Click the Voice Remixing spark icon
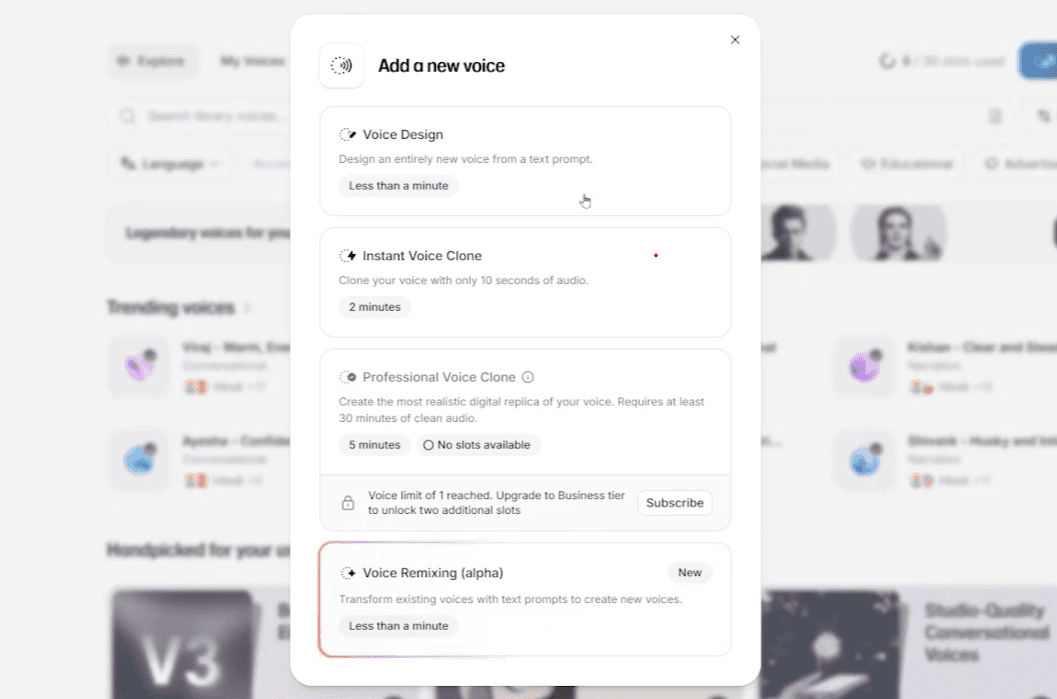 350,573
